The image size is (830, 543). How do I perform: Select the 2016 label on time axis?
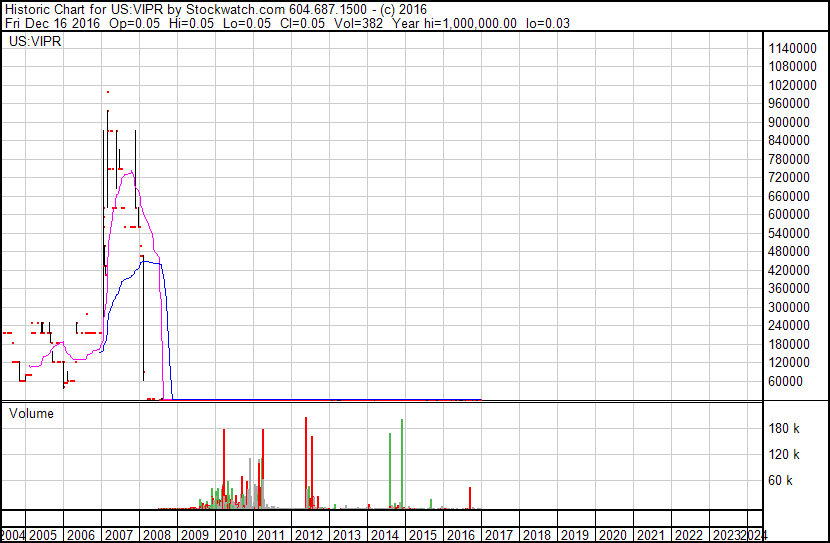[x=461, y=535]
